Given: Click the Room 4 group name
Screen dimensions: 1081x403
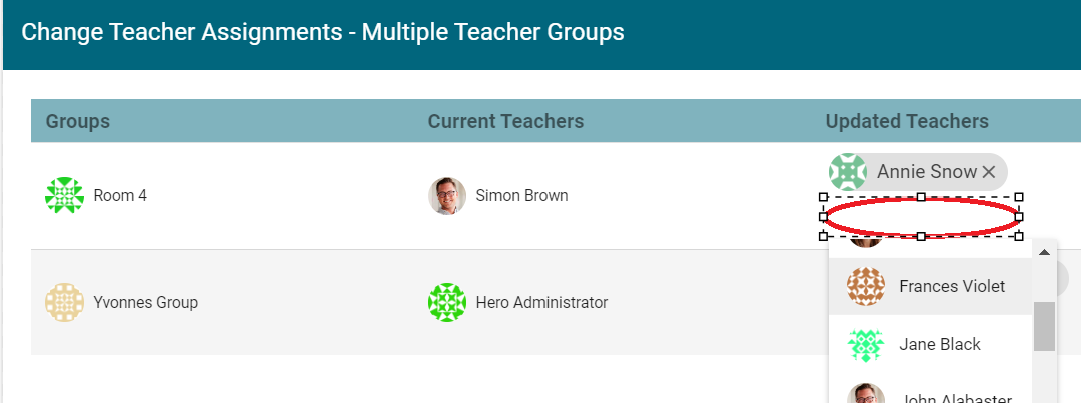Looking at the screenshot, I should coord(120,196).
